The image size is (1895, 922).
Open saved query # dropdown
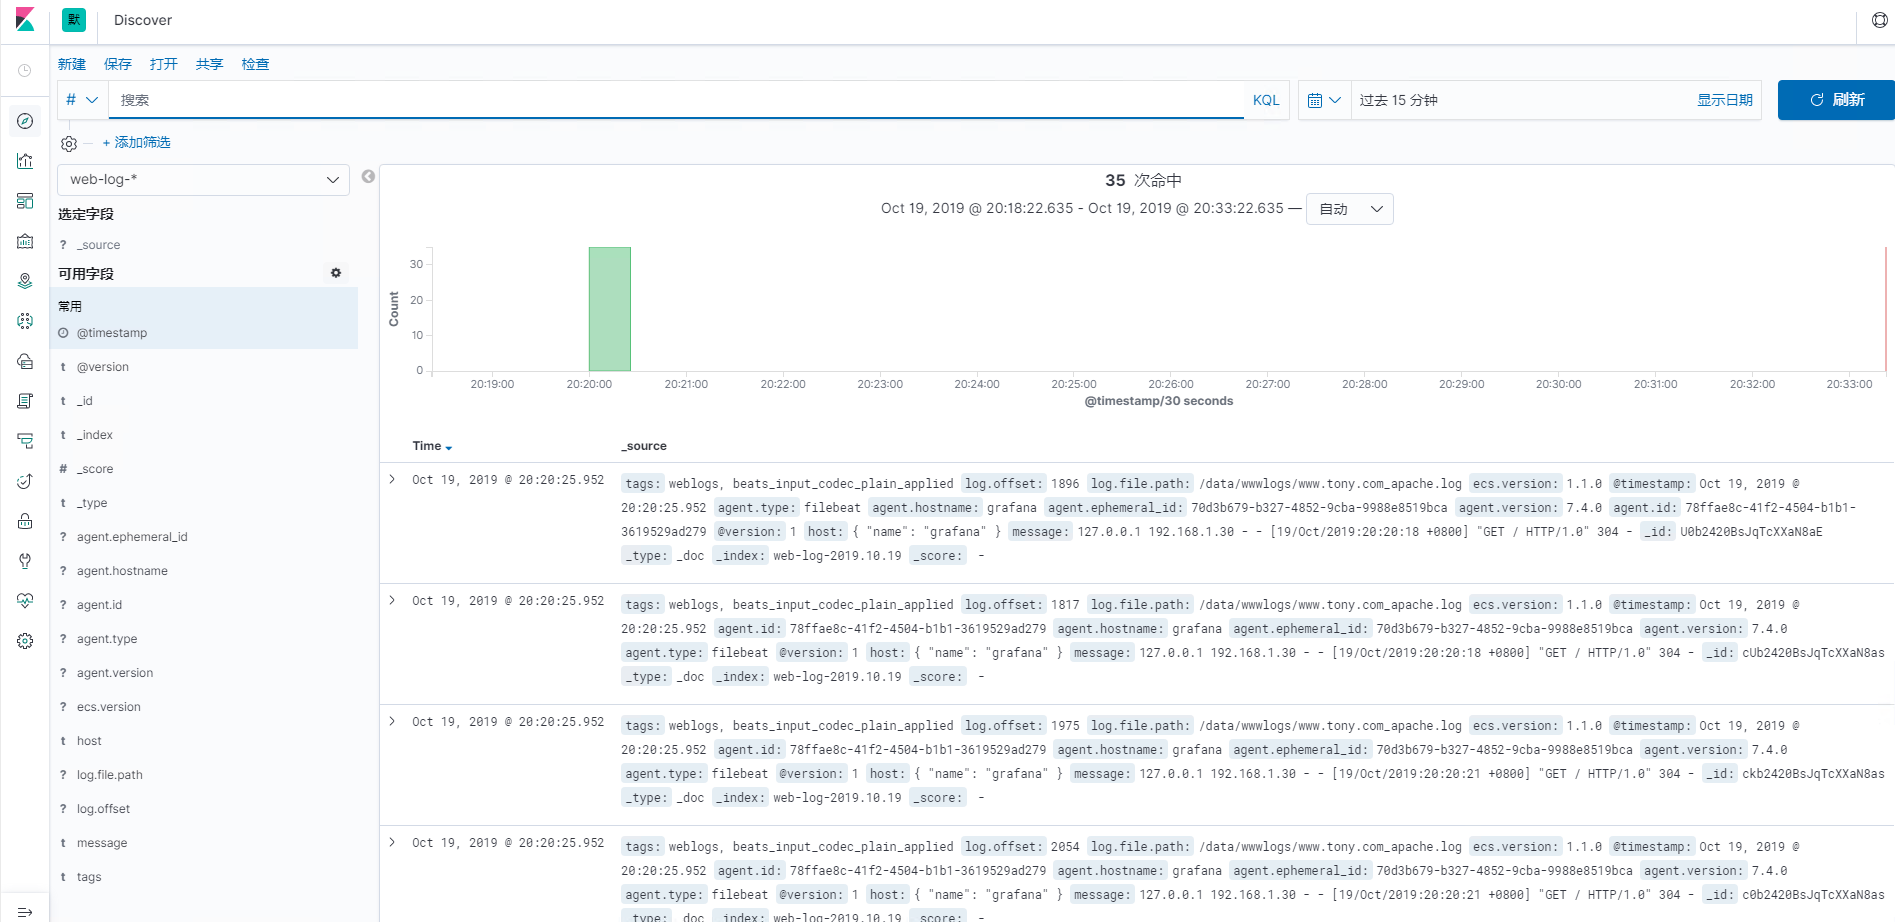pyautogui.click(x=82, y=100)
